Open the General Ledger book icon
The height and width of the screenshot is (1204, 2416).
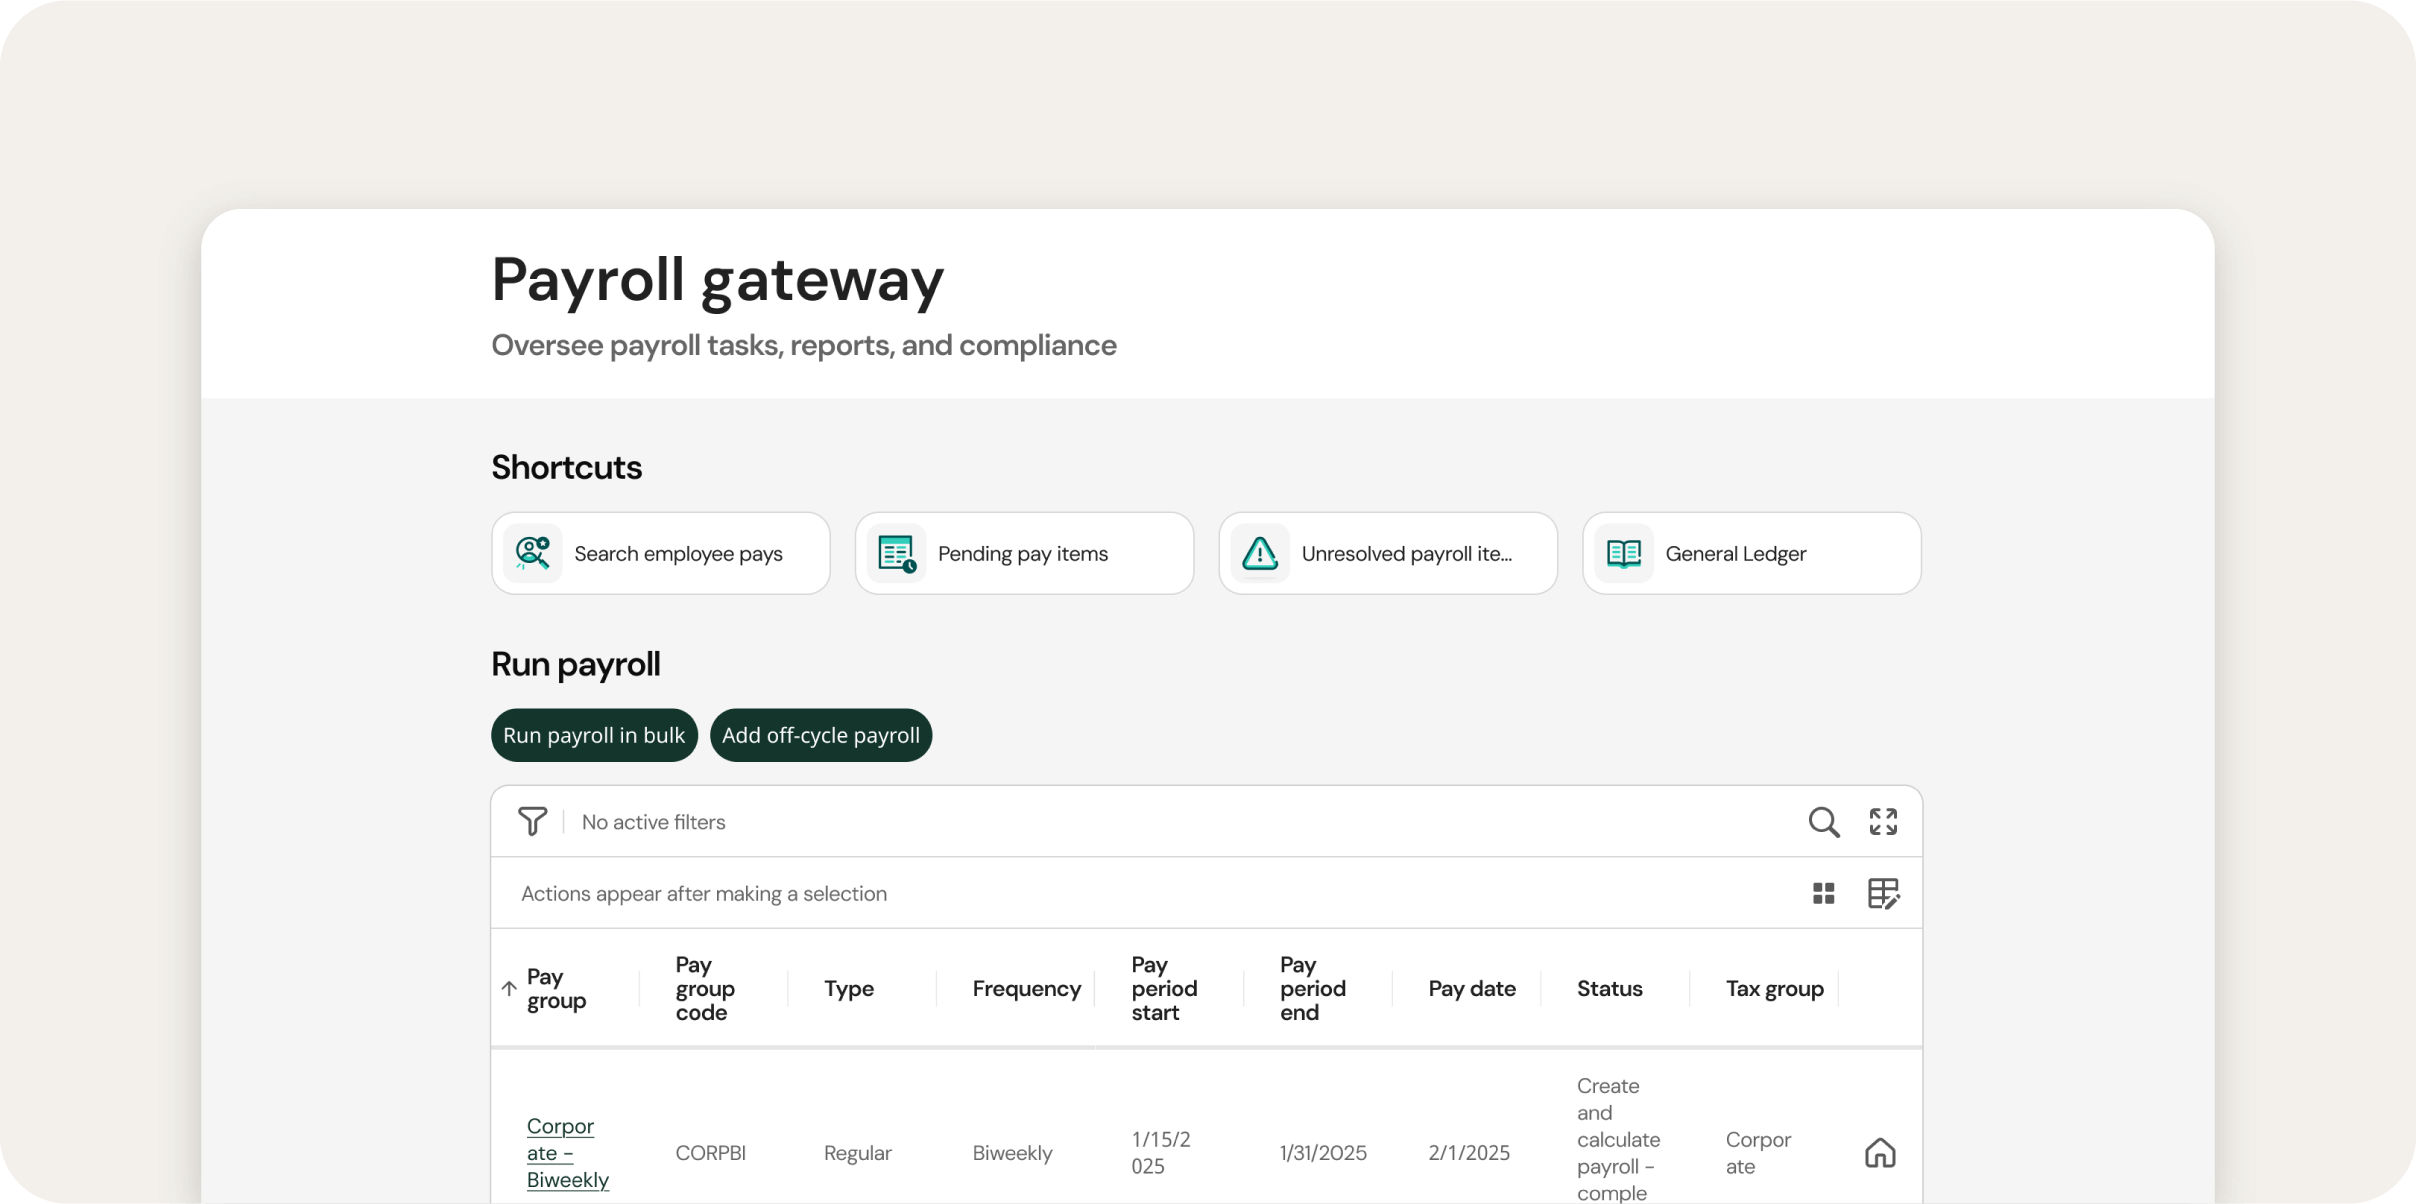click(x=1623, y=553)
